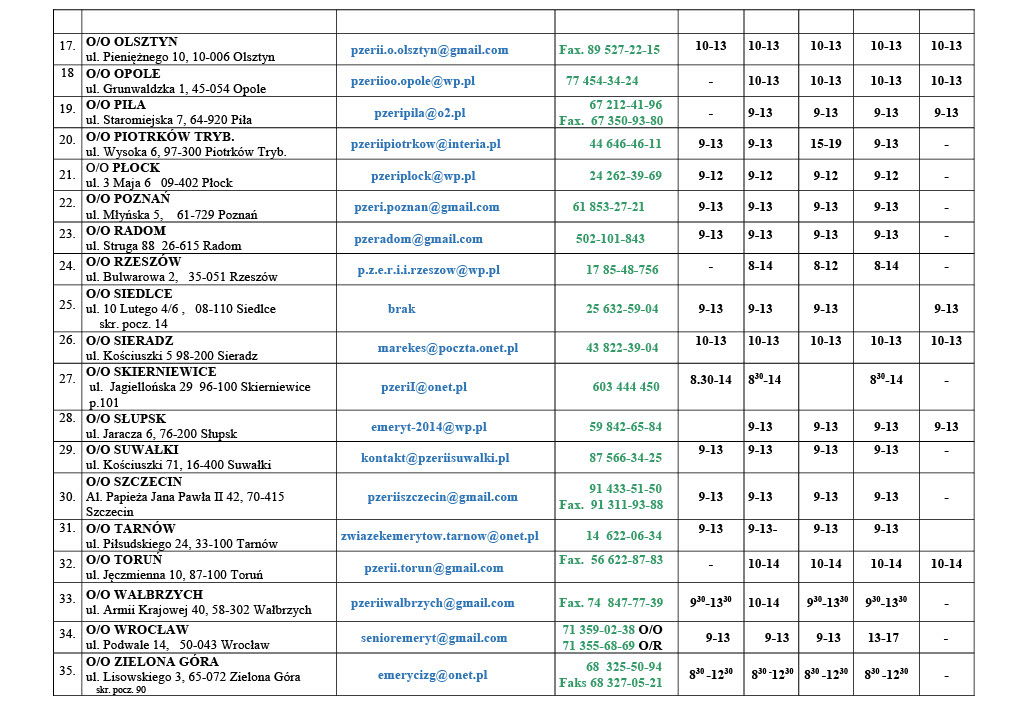Select phone number 43 822-39-04
1024x726 pixels.
[x=622, y=349]
